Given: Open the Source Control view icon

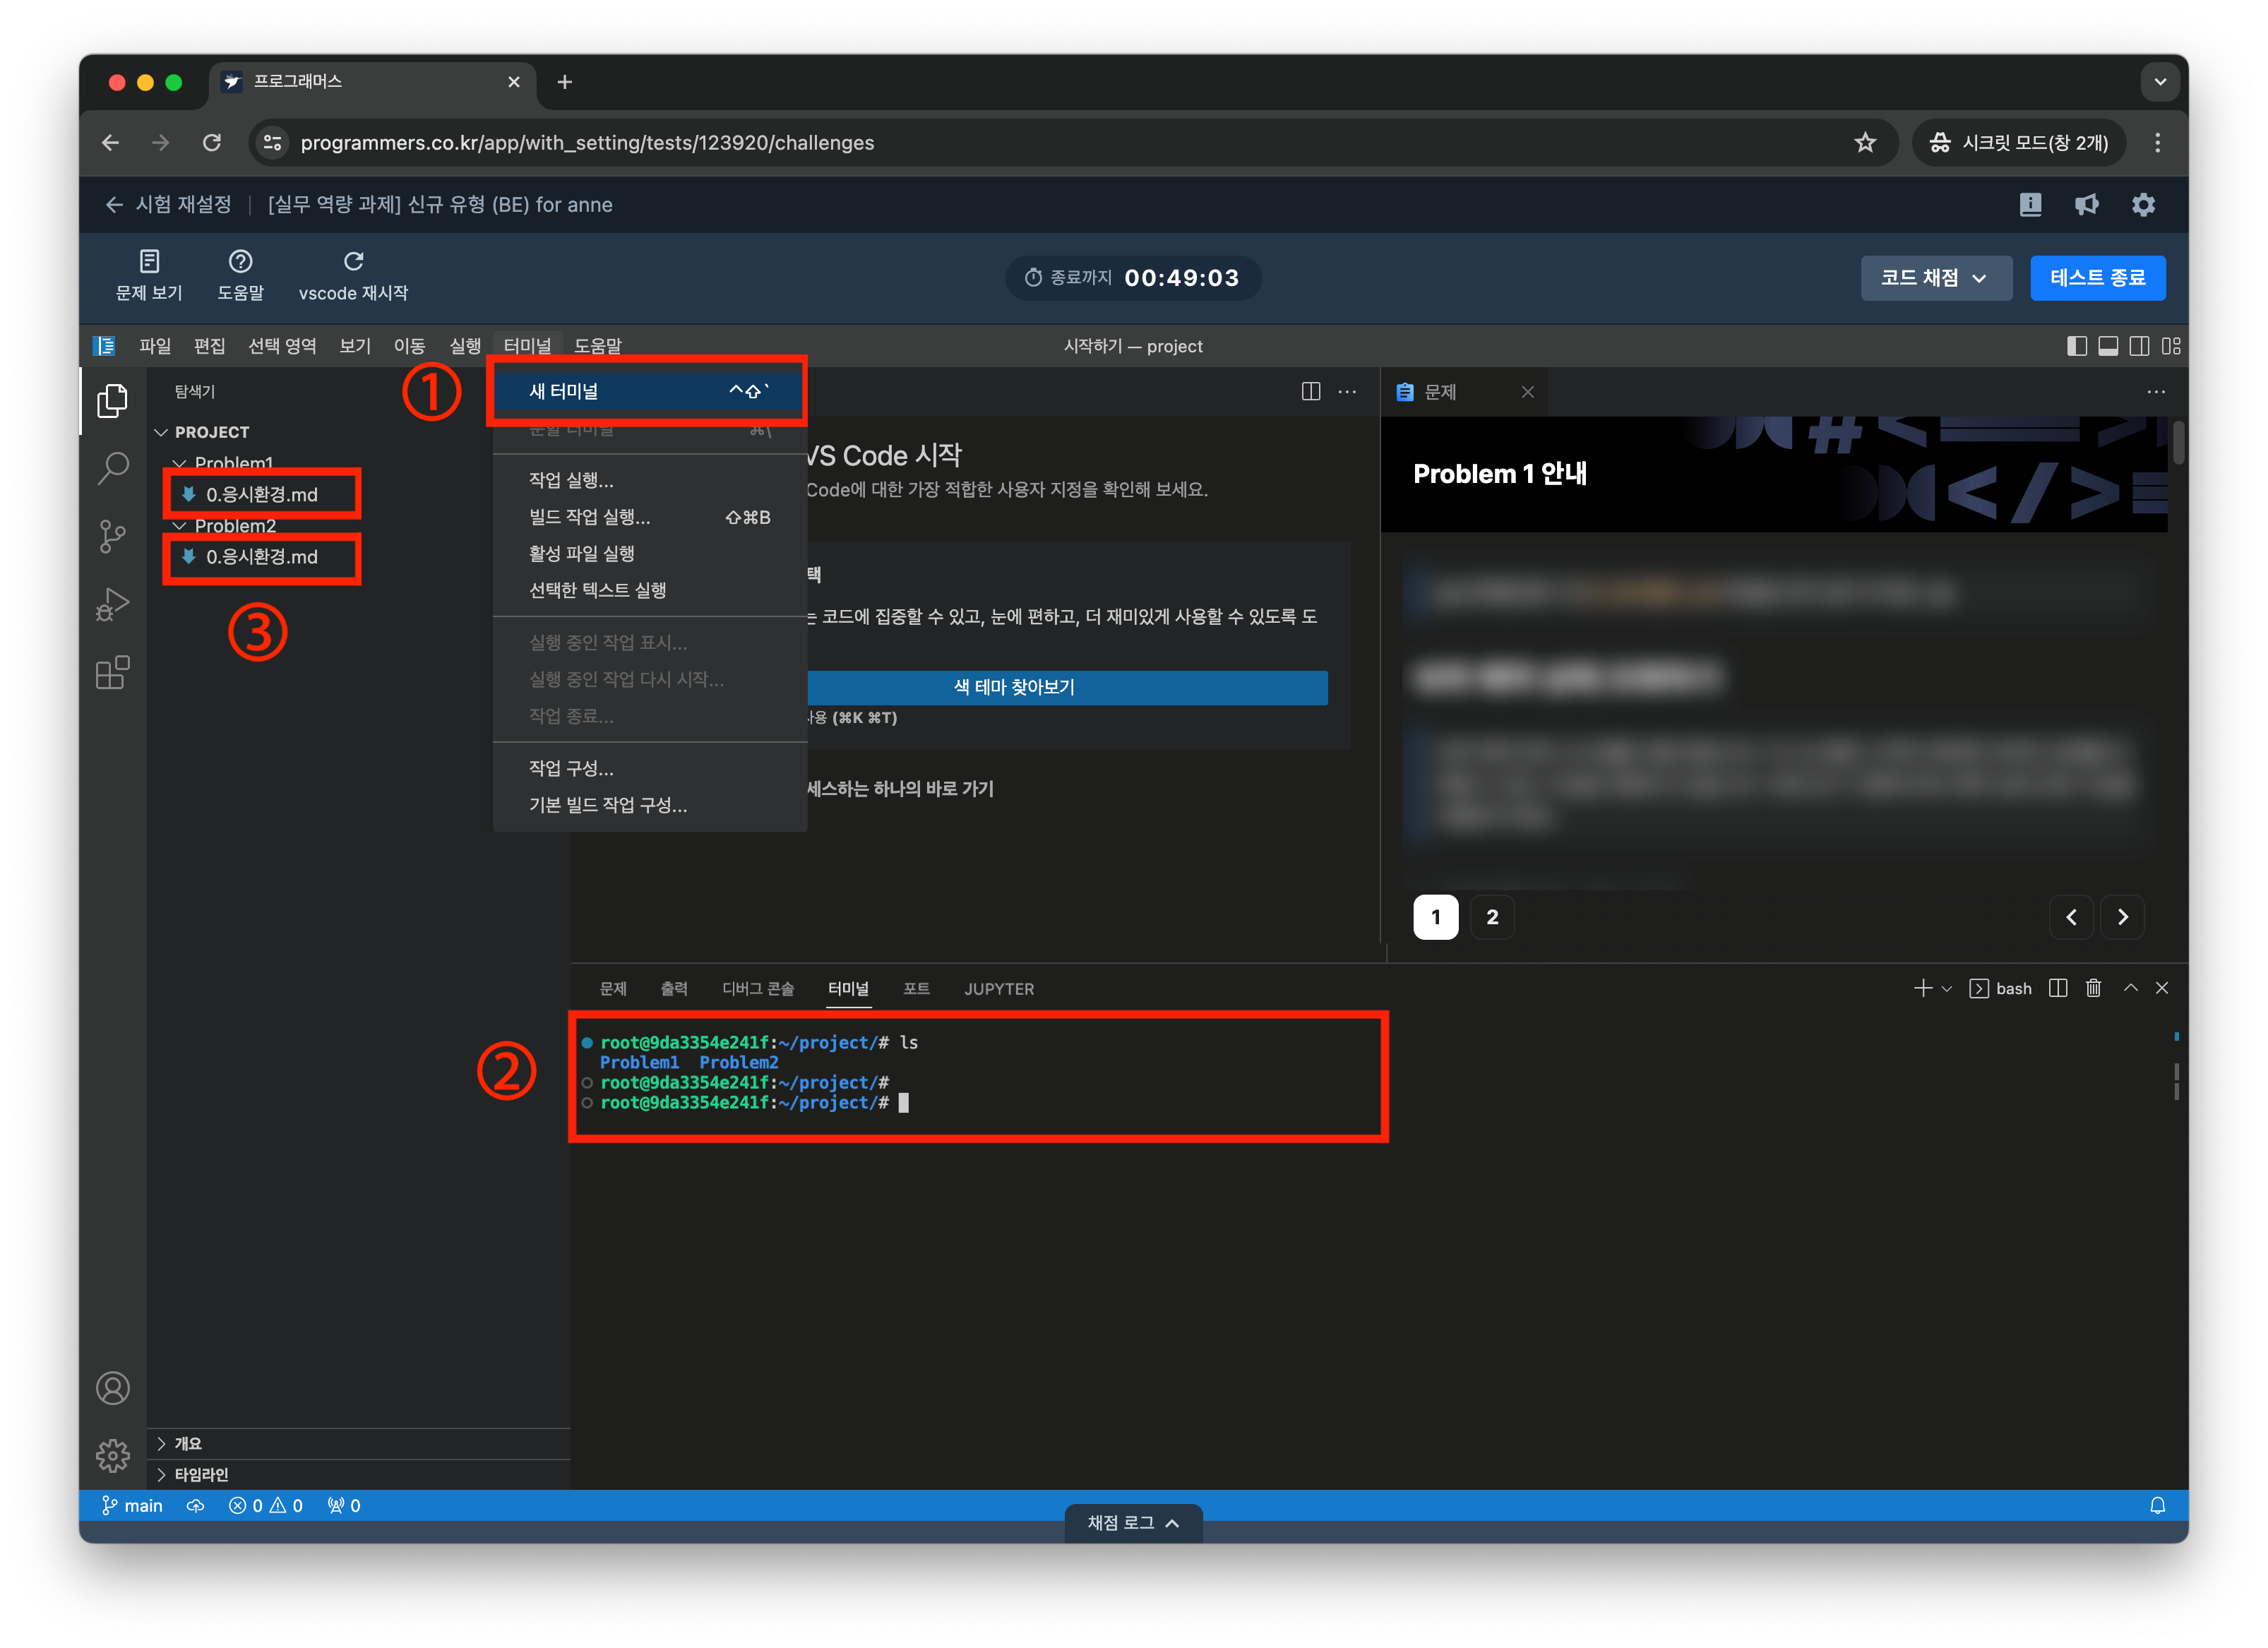Looking at the screenshot, I should [x=112, y=536].
